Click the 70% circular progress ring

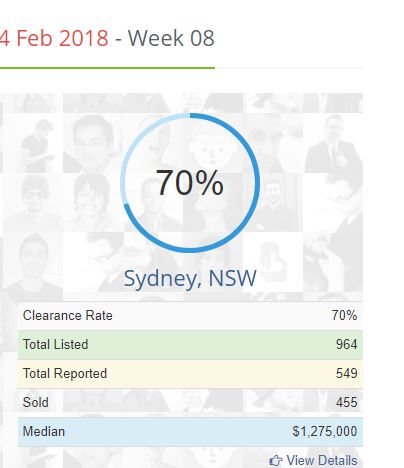point(190,183)
